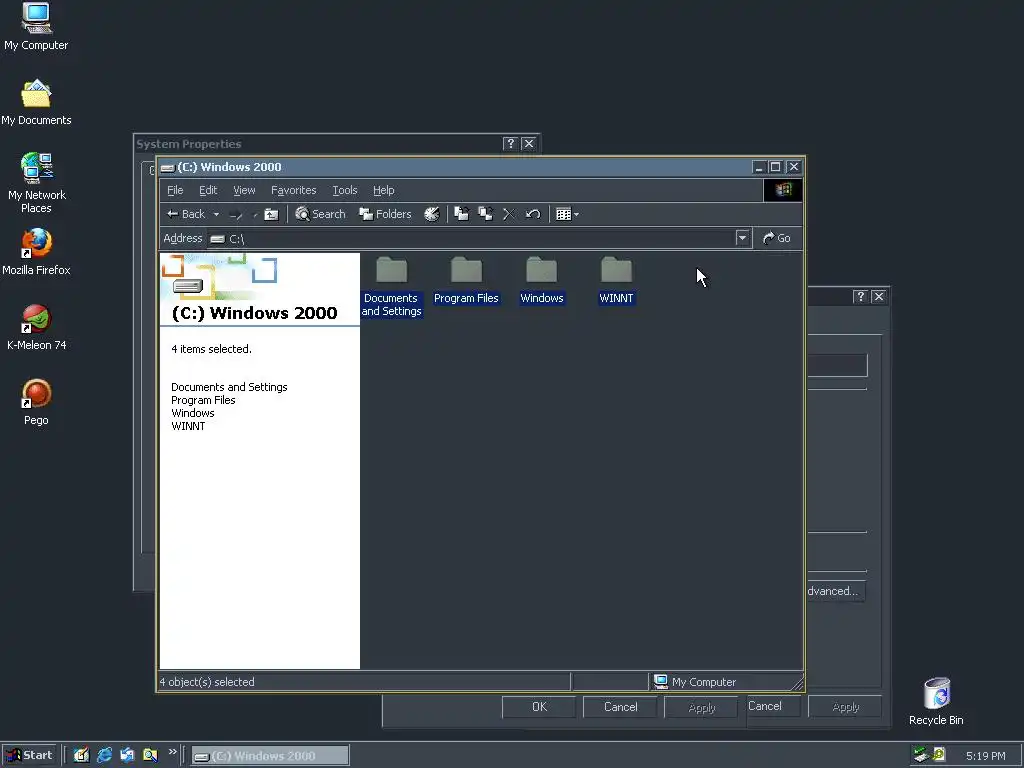
Task: Open the Search pane
Action: point(320,214)
